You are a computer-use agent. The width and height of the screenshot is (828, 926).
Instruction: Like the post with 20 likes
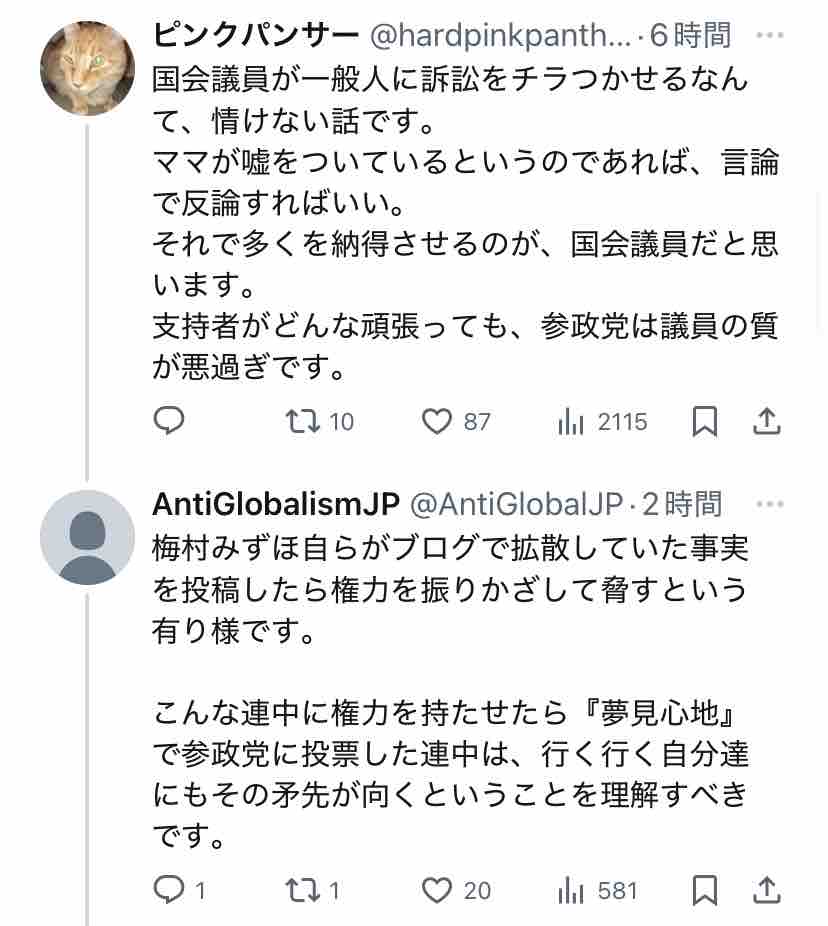[437, 889]
